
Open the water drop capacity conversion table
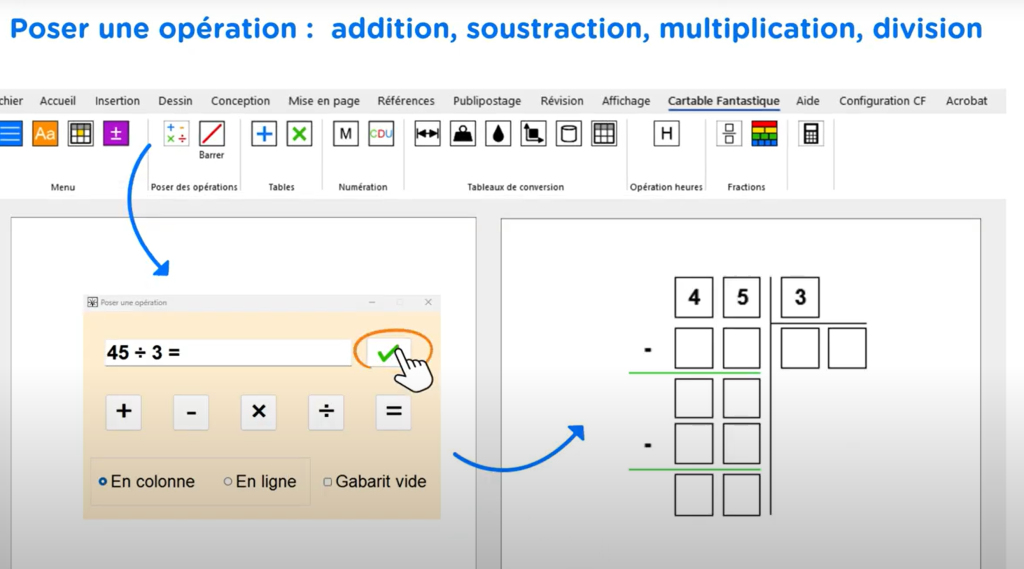pyautogui.click(x=498, y=134)
